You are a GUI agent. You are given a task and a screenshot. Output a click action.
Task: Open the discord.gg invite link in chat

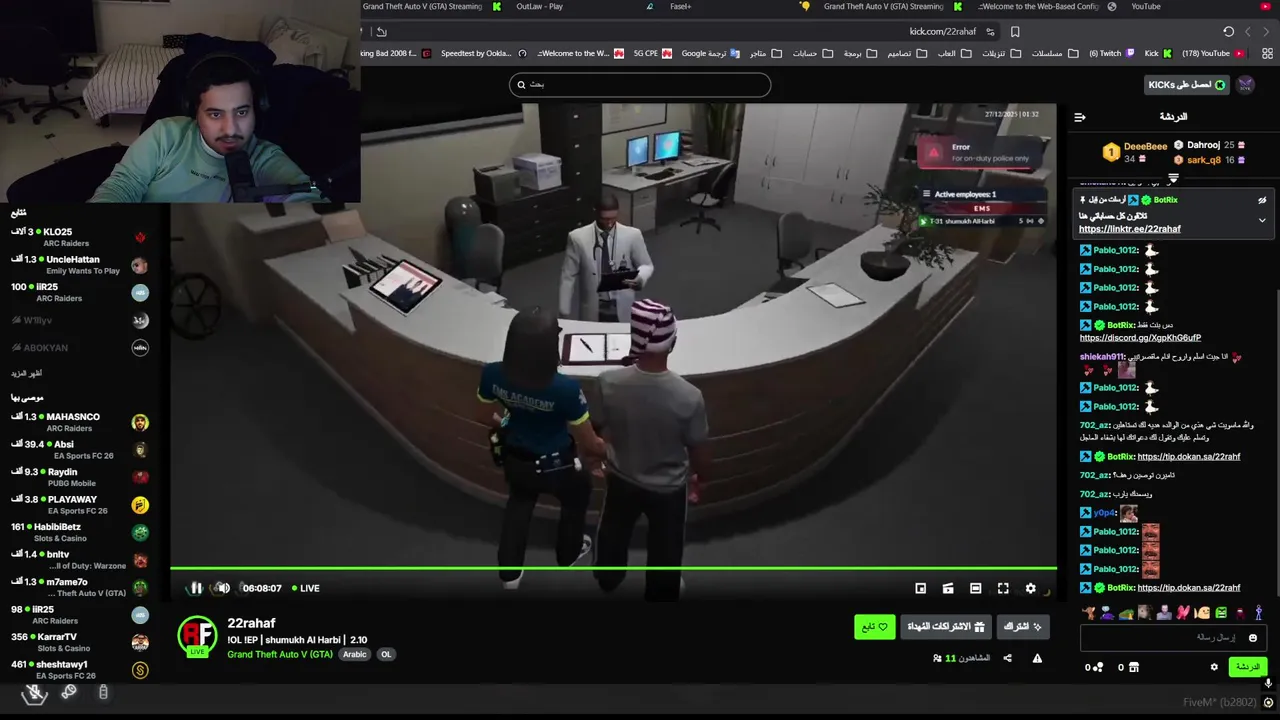point(1140,338)
